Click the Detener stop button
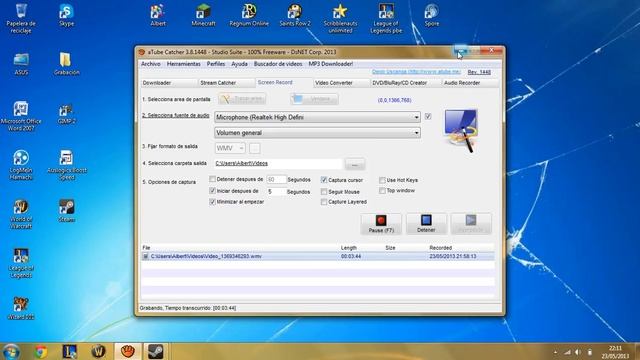Image resolution: width=640 pixels, height=360 pixels. (x=426, y=224)
